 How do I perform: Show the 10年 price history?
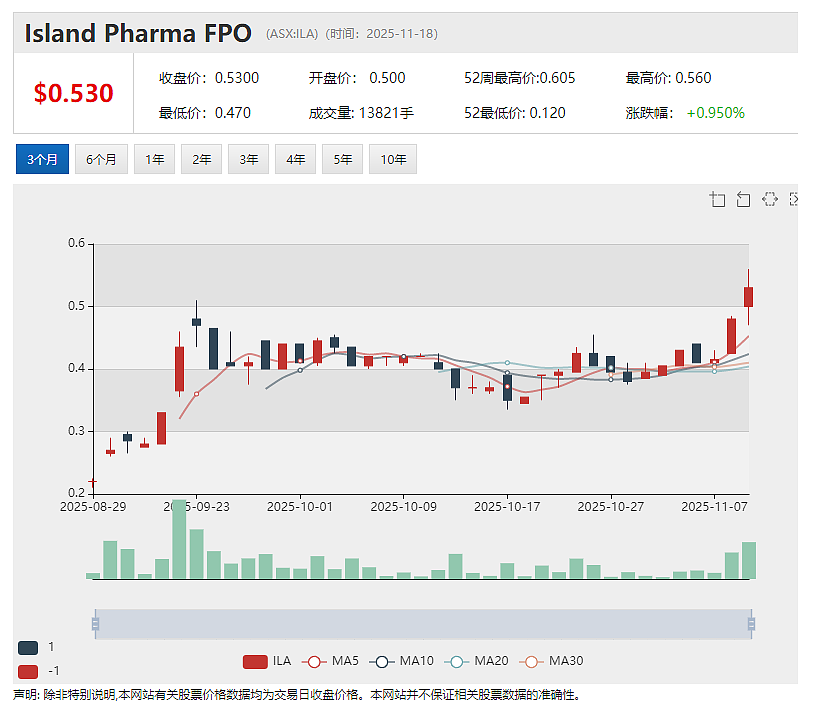393,159
